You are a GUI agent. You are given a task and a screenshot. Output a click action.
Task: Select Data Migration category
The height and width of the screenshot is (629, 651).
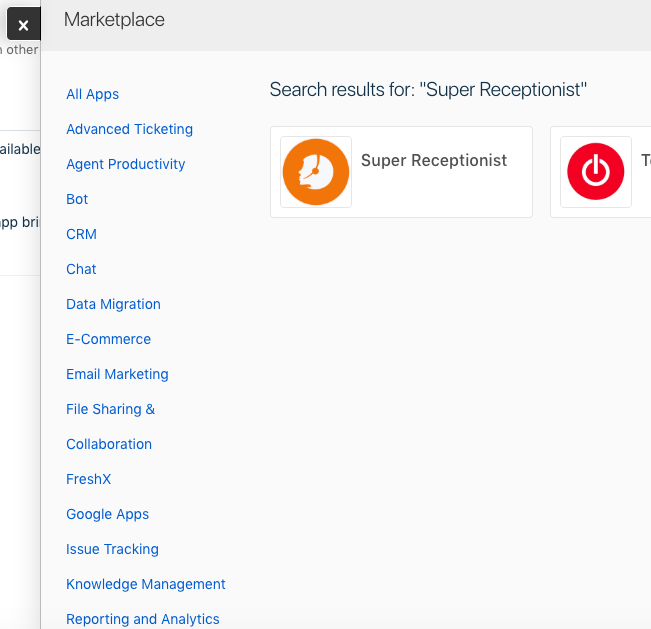(113, 304)
